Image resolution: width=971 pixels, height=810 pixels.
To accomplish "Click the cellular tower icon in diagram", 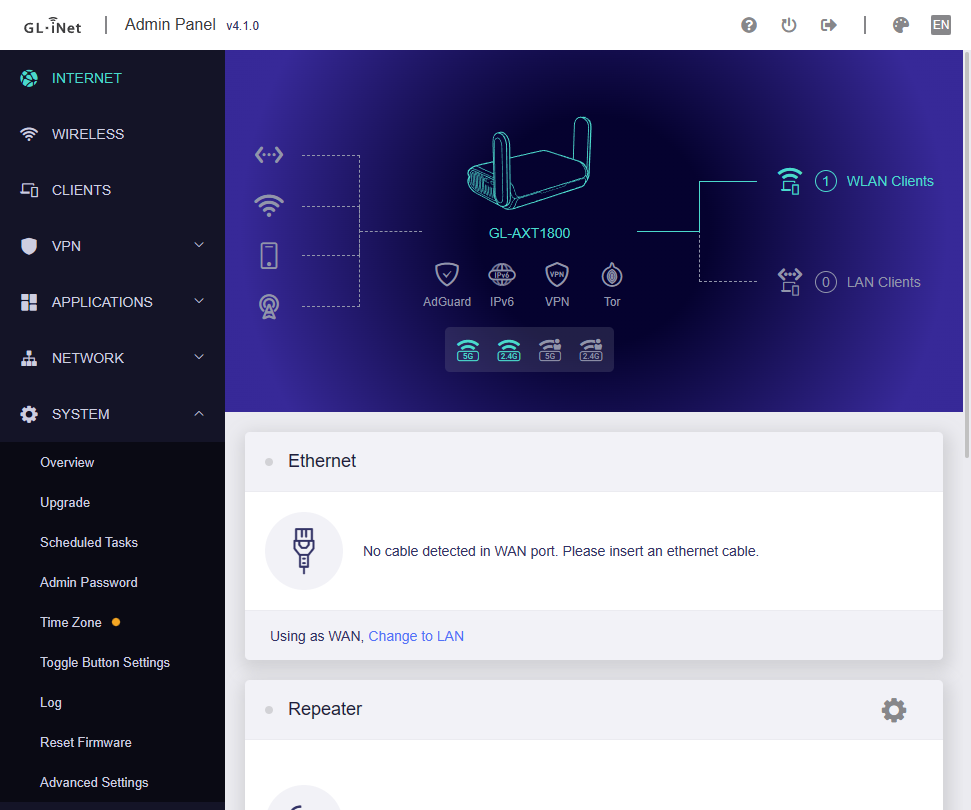I will pyautogui.click(x=269, y=306).
